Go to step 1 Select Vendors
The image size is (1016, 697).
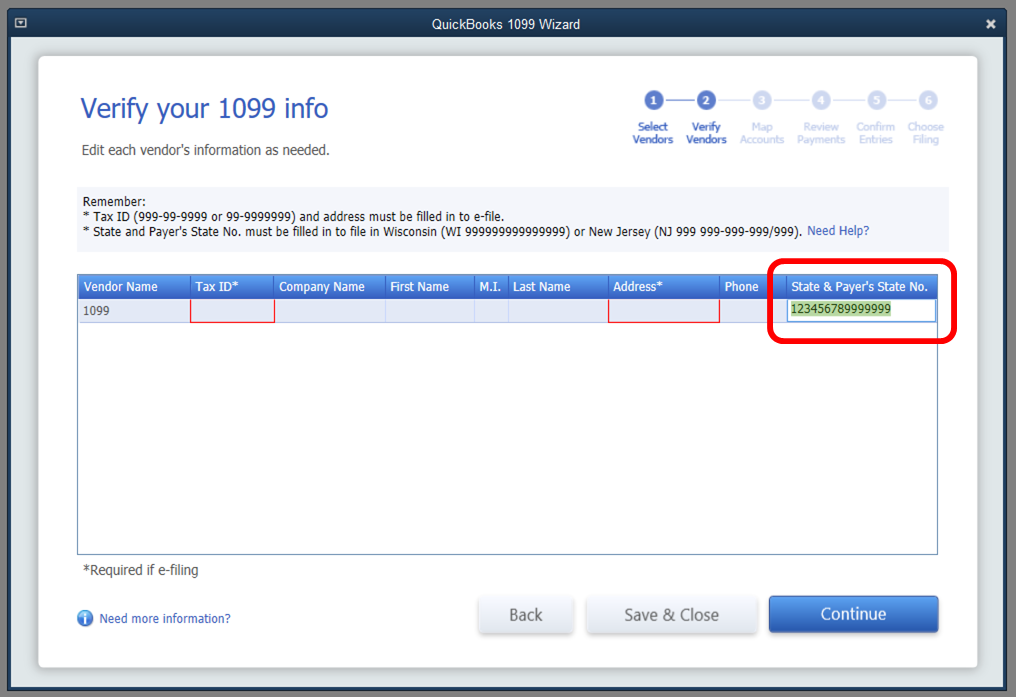(652, 118)
